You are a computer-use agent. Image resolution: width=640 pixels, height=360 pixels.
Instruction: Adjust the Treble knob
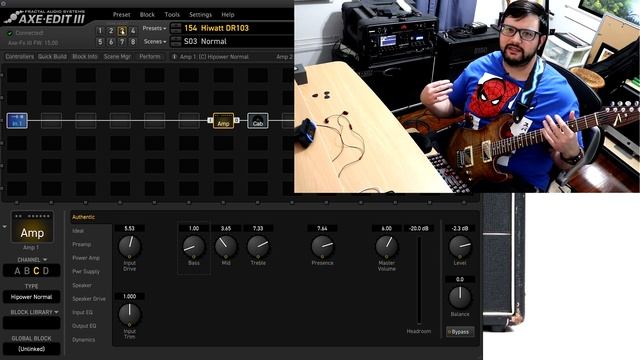point(258,247)
